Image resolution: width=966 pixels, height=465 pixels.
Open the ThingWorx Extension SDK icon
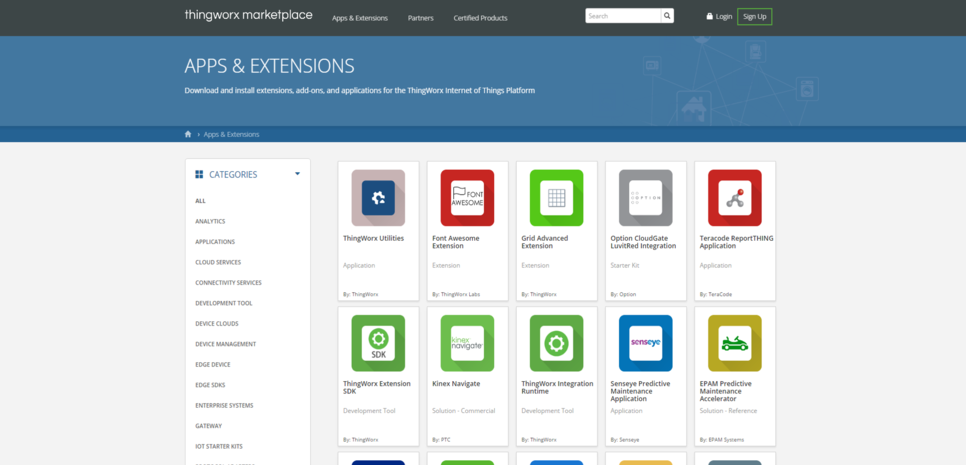[x=378, y=343]
